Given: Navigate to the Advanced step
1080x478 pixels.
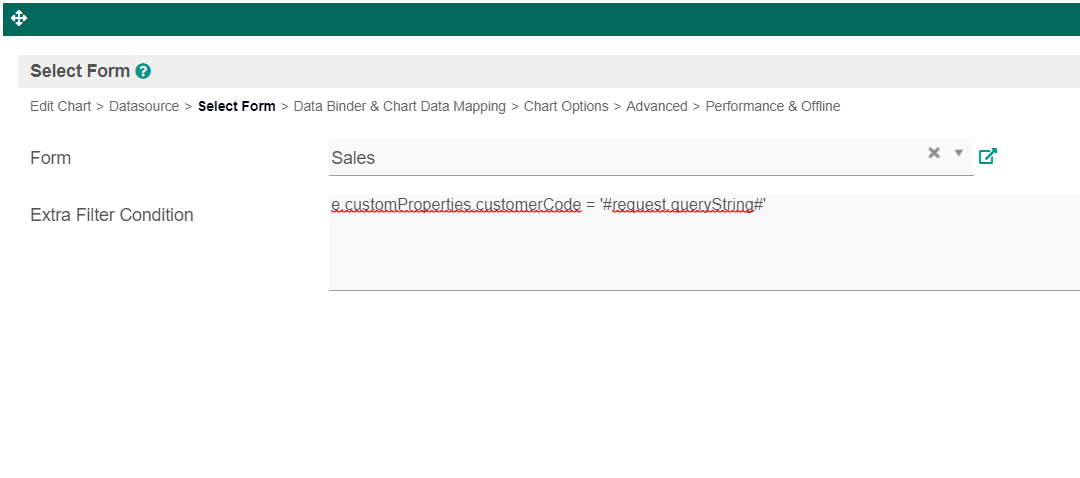Looking at the screenshot, I should [656, 106].
